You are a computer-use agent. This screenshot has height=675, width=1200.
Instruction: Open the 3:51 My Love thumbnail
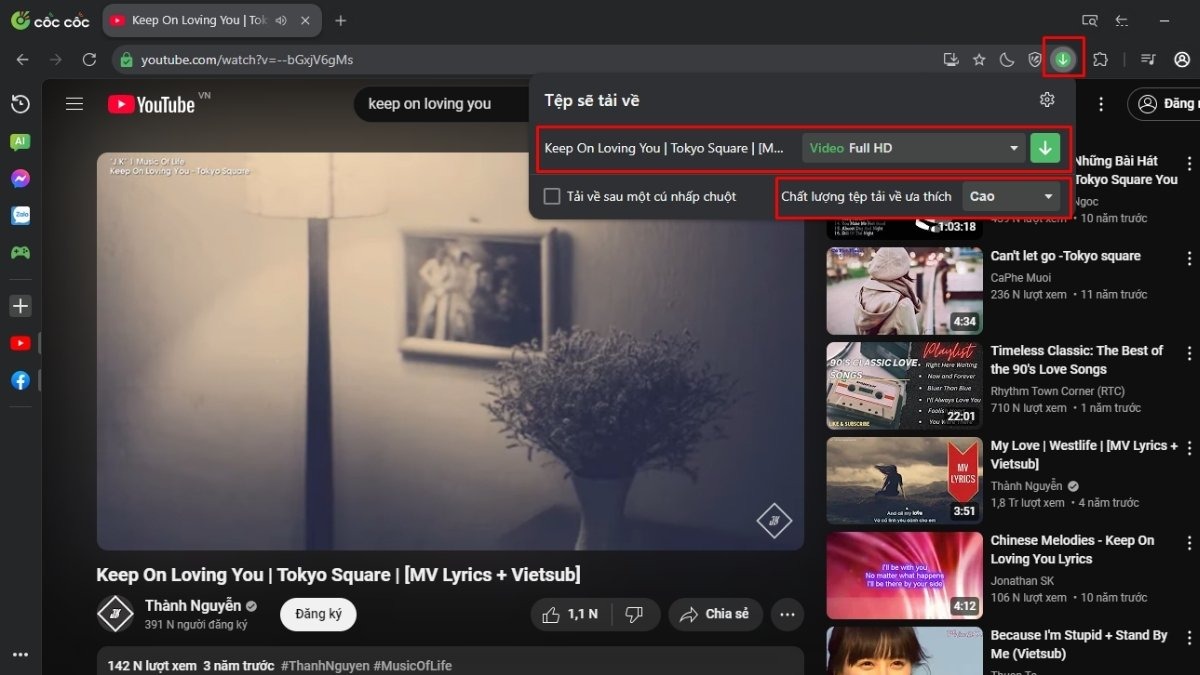(904, 481)
